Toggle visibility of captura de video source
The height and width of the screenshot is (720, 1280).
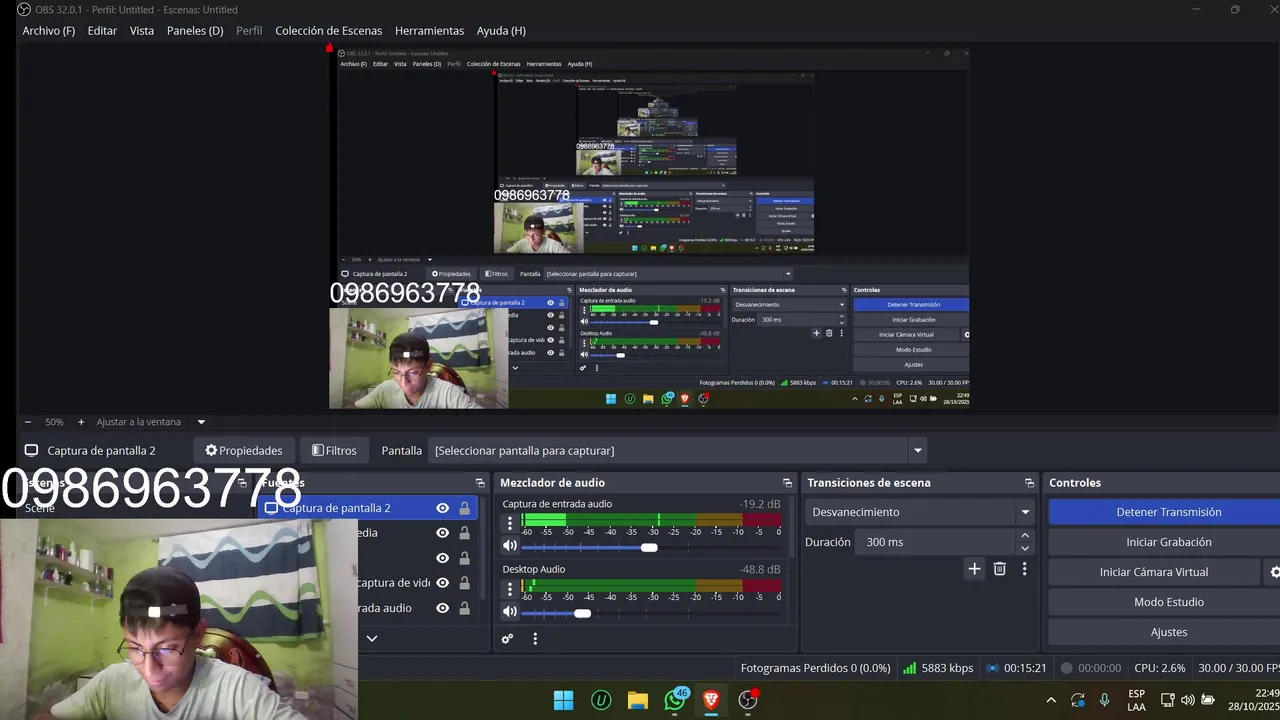[x=442, y=583]
